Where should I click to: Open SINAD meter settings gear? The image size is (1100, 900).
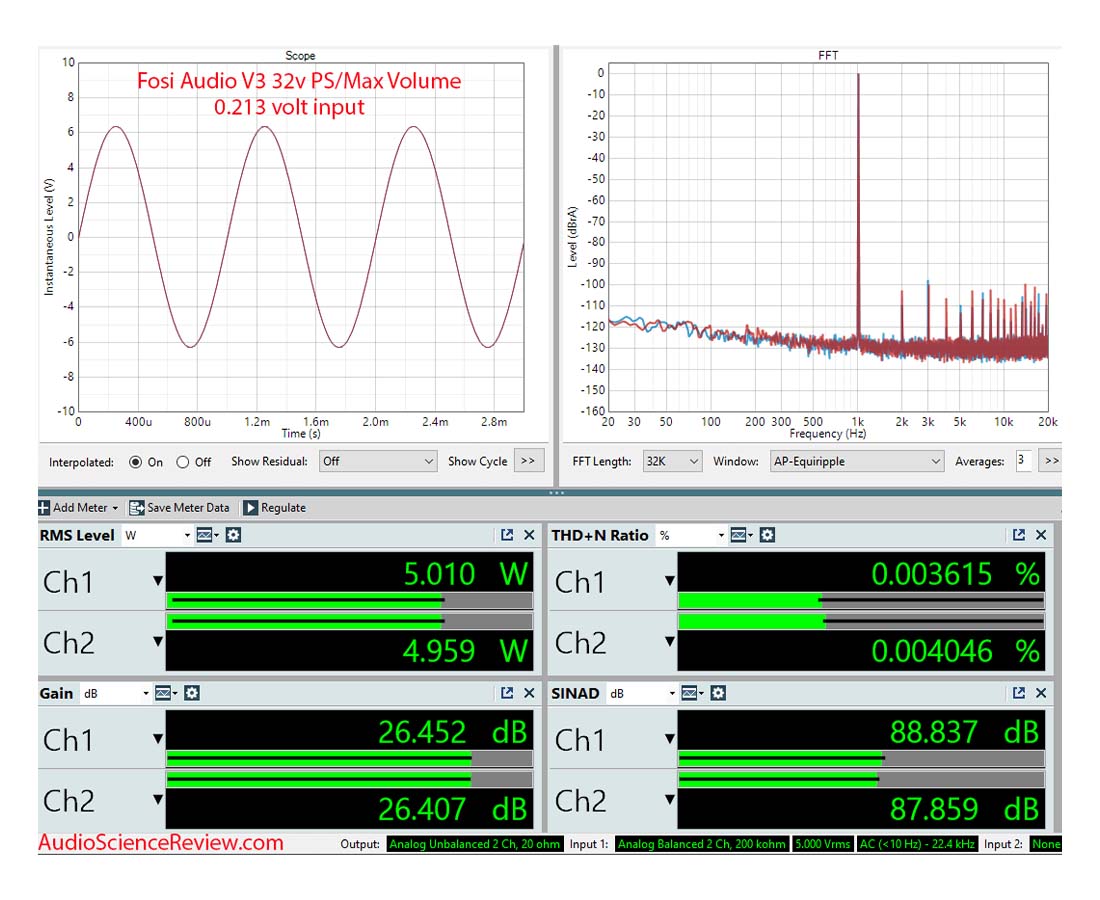click(718, 693)
